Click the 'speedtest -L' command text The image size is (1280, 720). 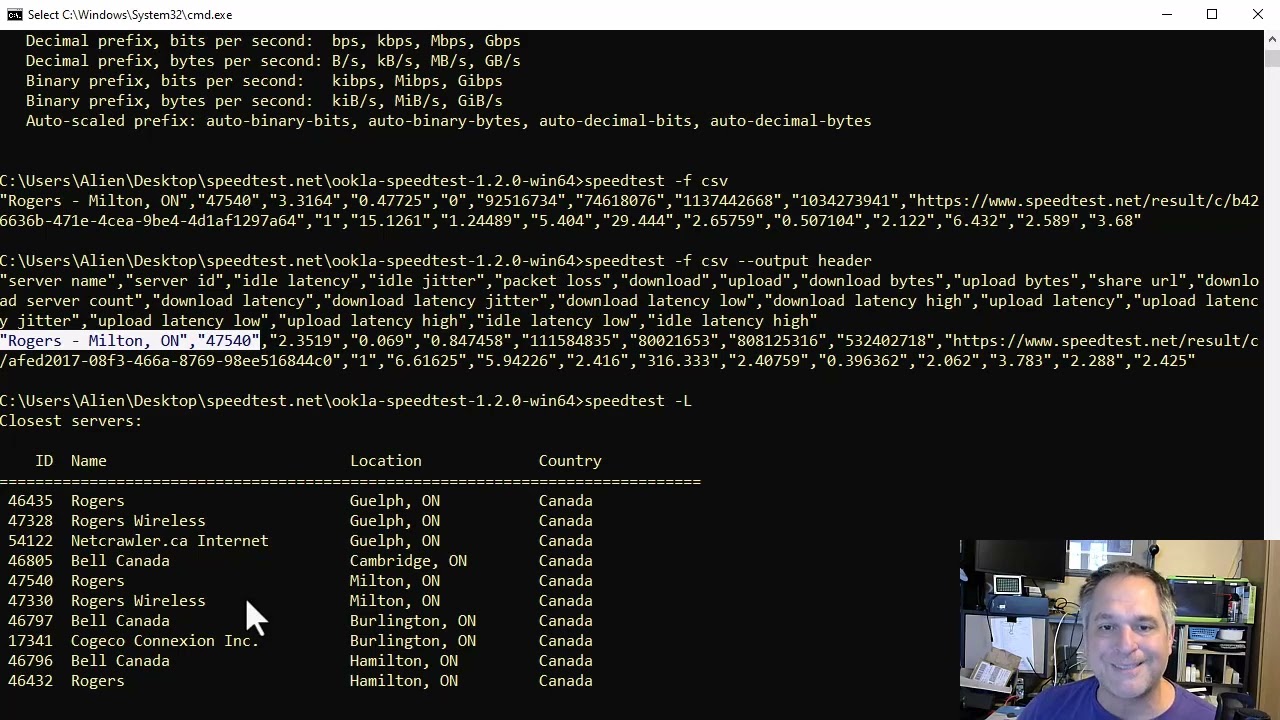(638, 400)
